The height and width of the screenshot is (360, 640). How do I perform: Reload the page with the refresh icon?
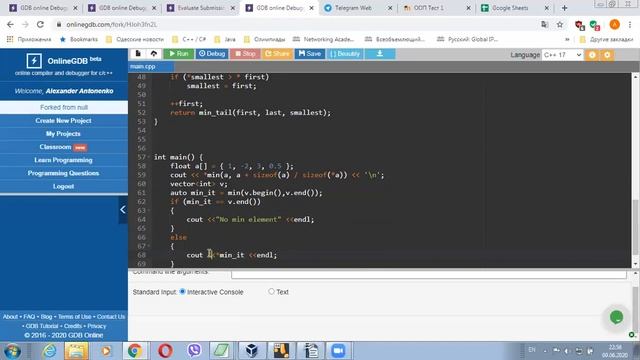coord(40,24)
